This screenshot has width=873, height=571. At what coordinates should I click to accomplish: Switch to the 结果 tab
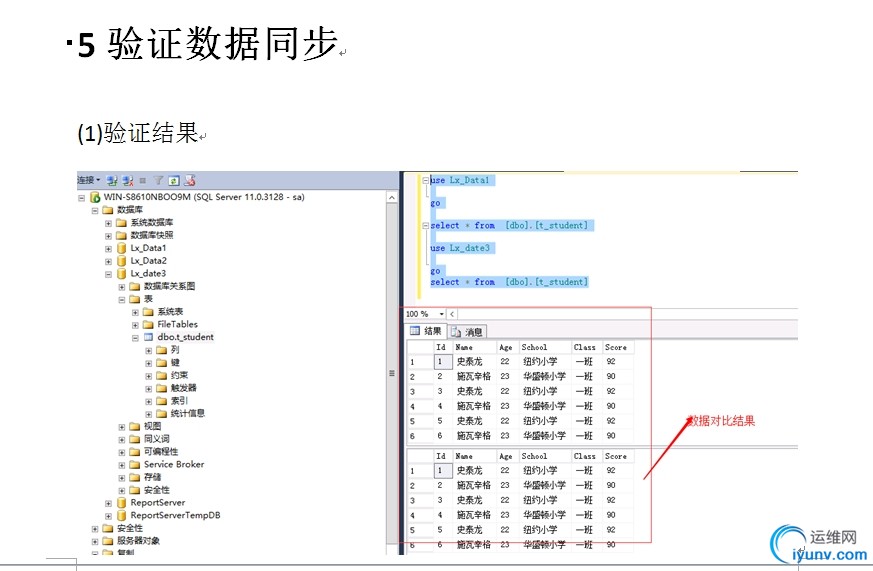pyautogui.click(x=426, y=331)
